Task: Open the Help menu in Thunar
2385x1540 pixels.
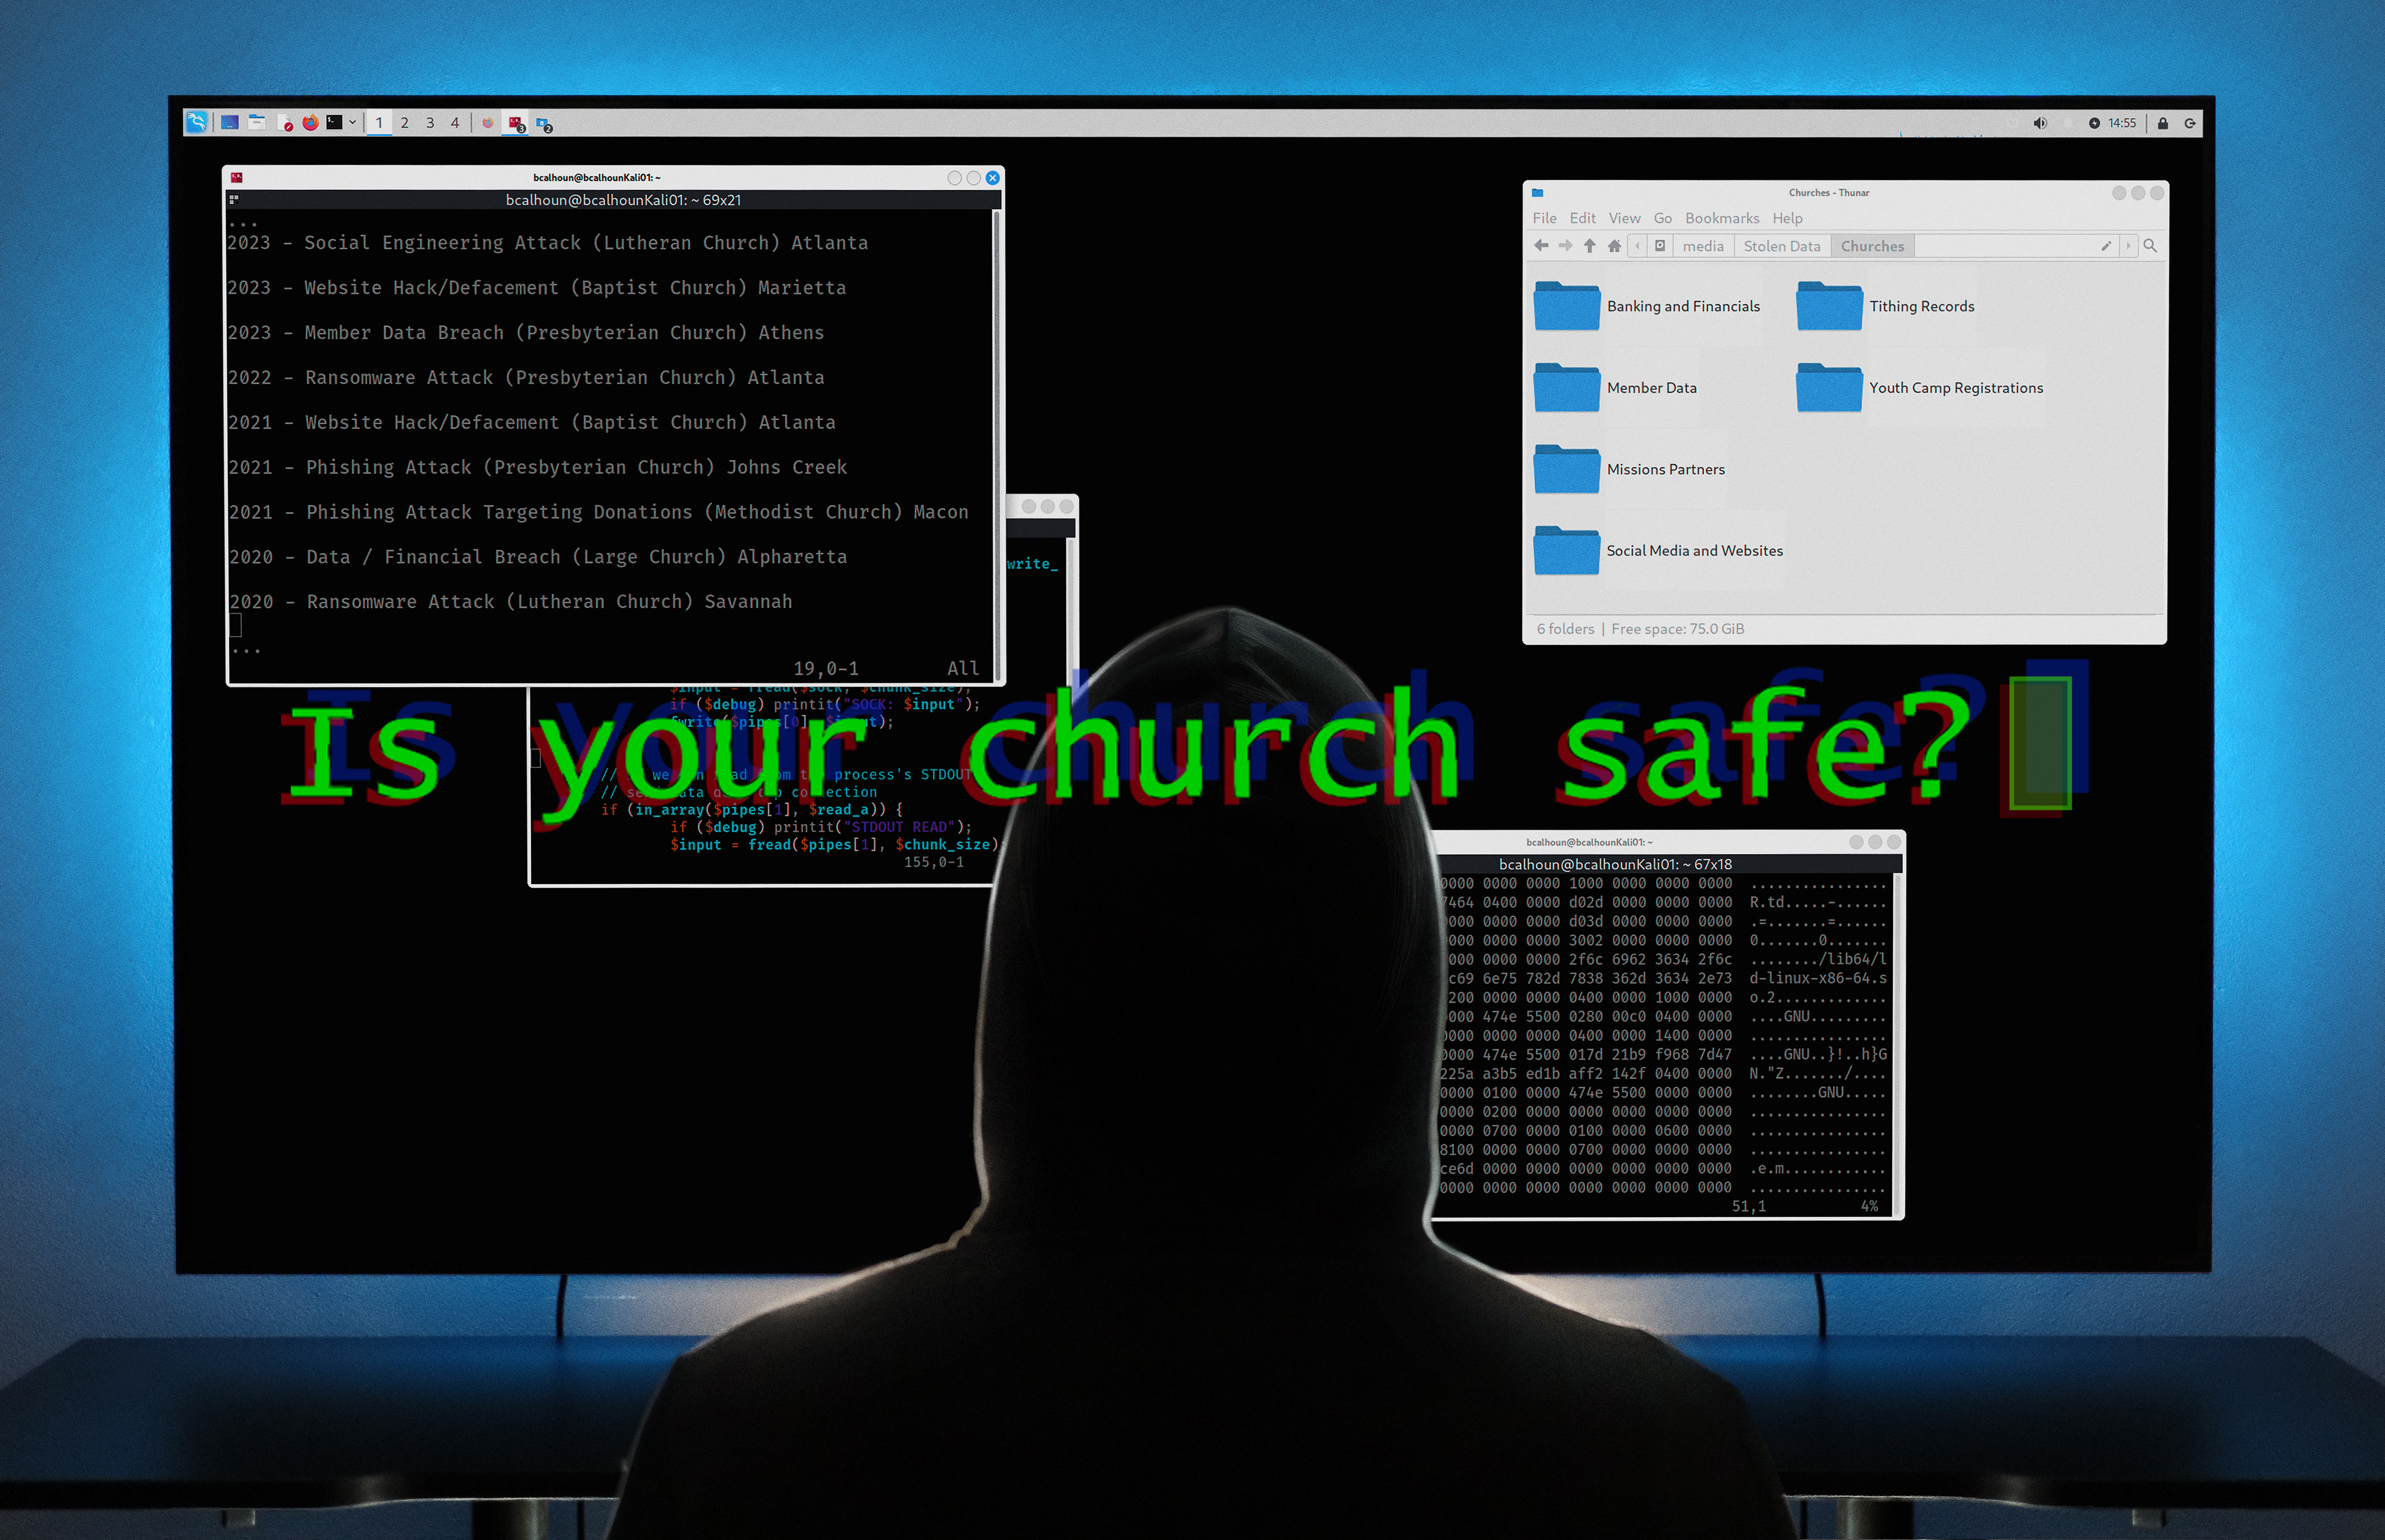Action: pos(1787,218)
